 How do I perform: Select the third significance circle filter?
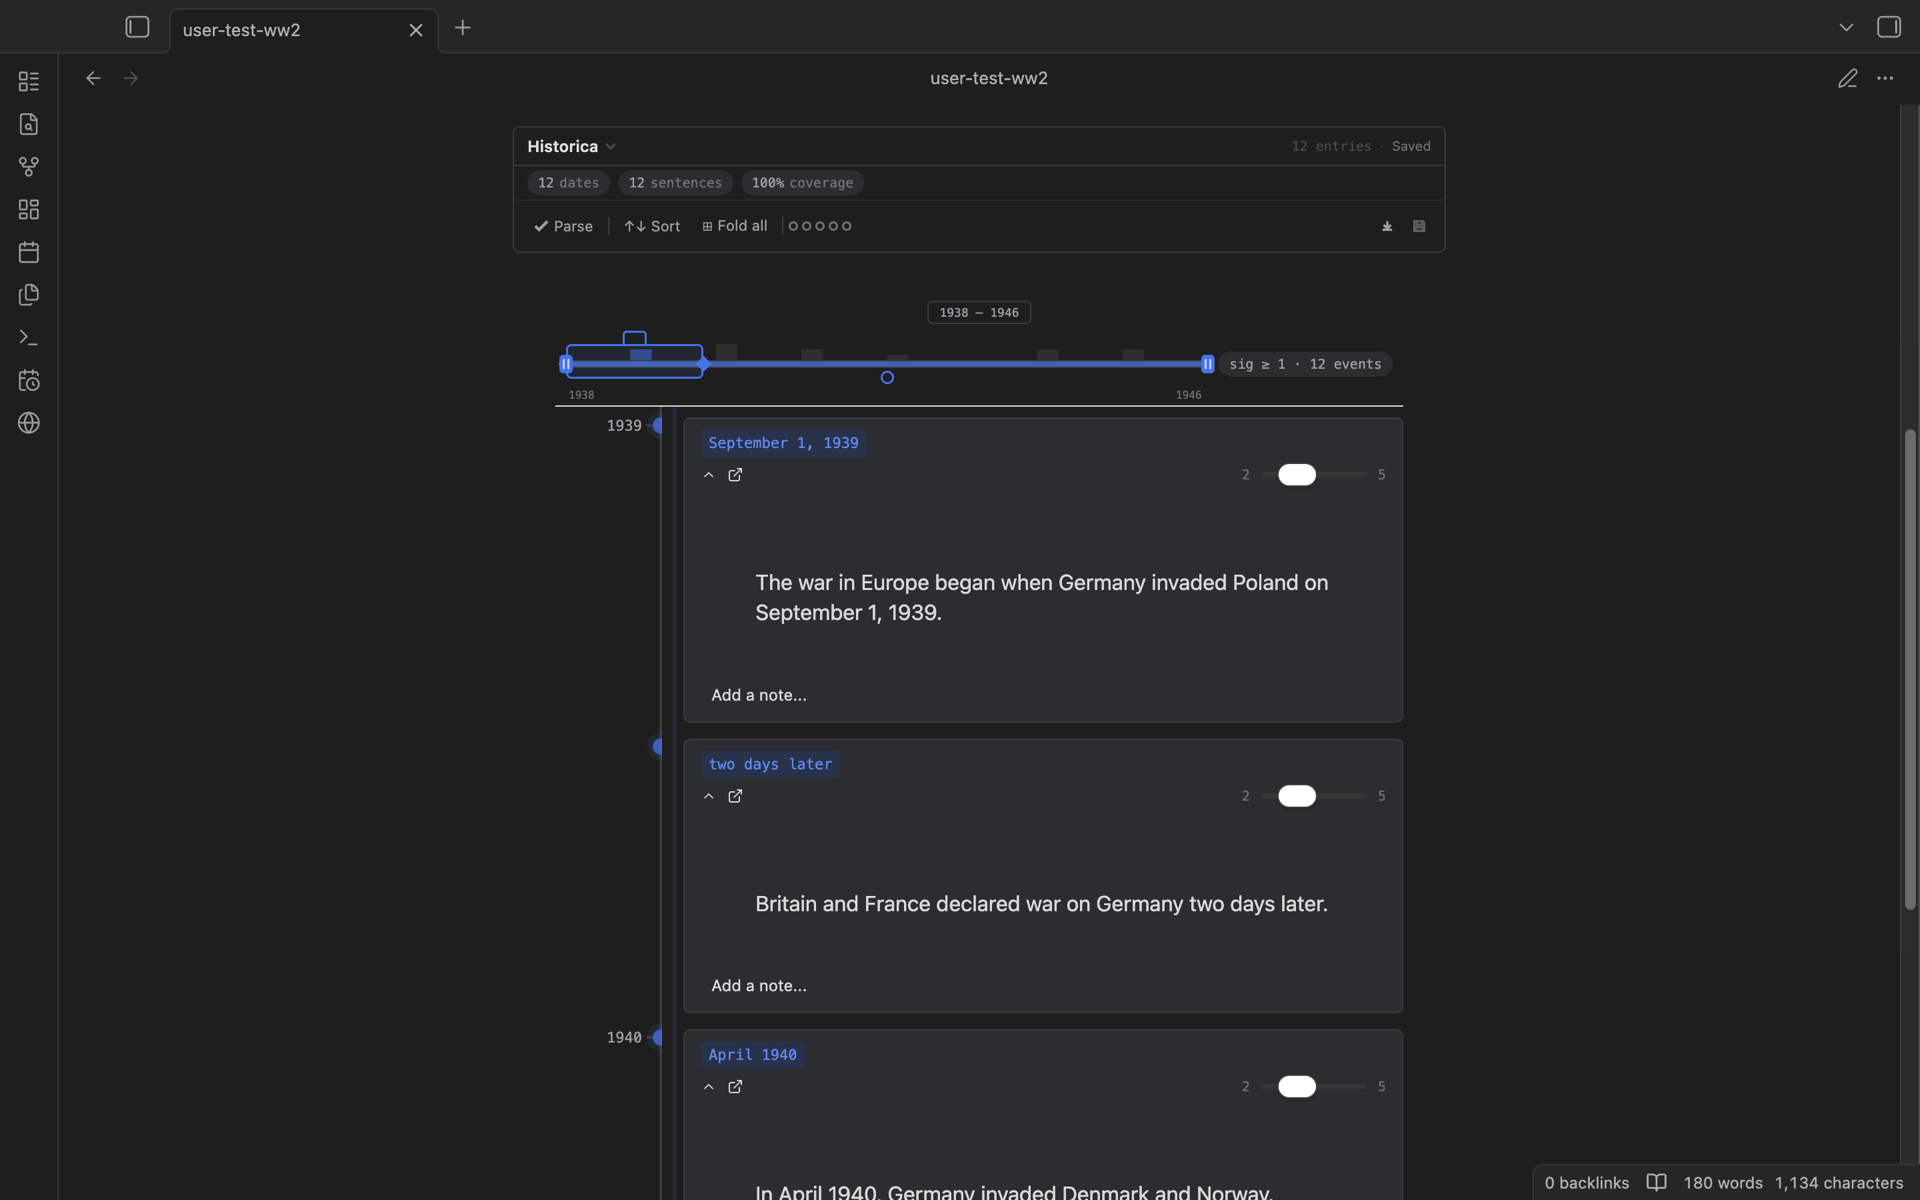[x=820, y=226]
